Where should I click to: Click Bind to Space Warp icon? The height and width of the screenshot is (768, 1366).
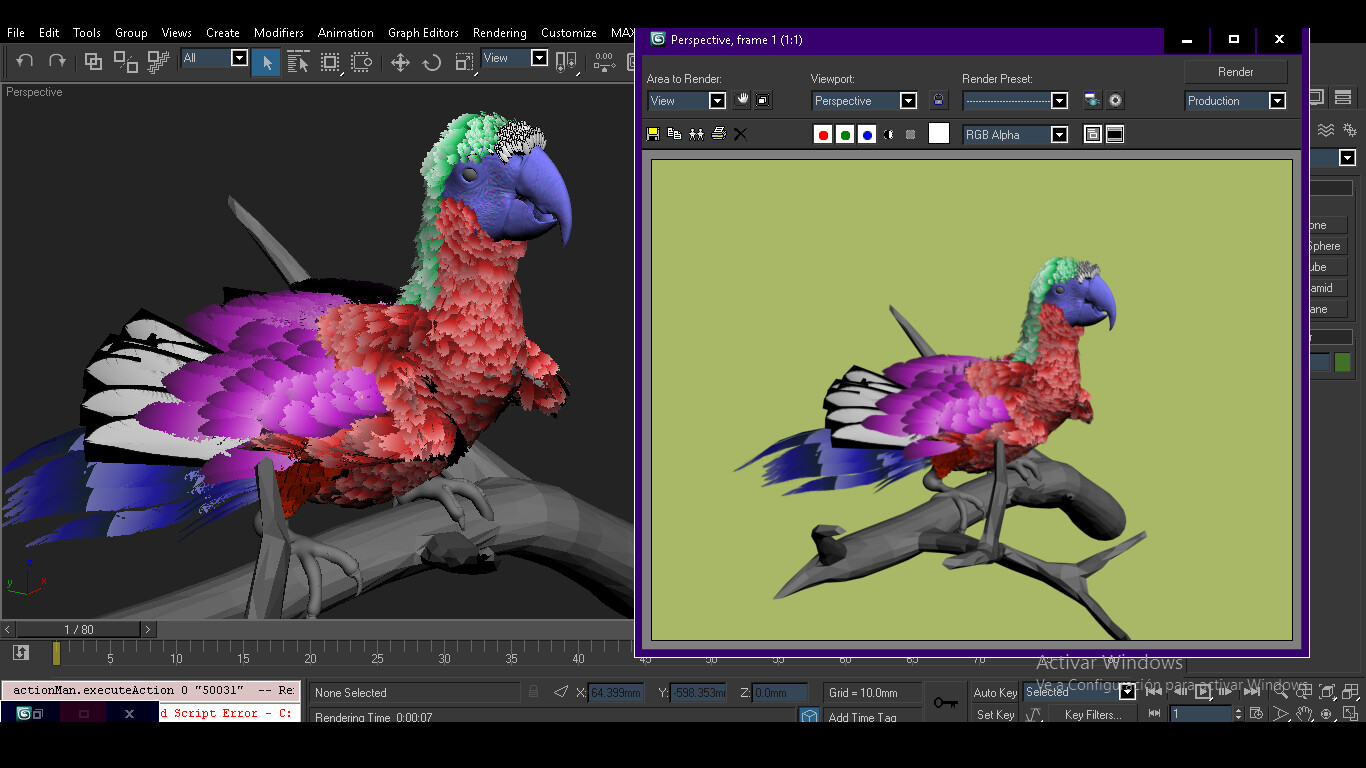pos(158,62)
